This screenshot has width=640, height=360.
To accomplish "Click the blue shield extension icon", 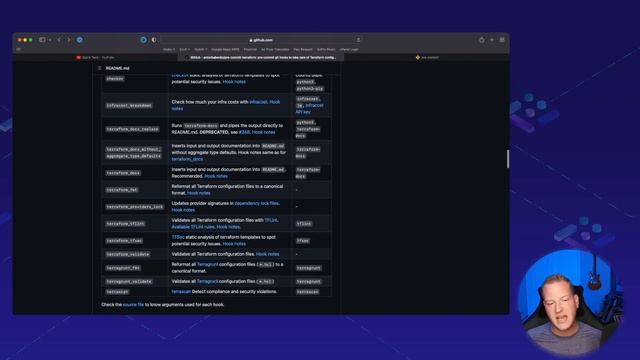I will 80,40.
